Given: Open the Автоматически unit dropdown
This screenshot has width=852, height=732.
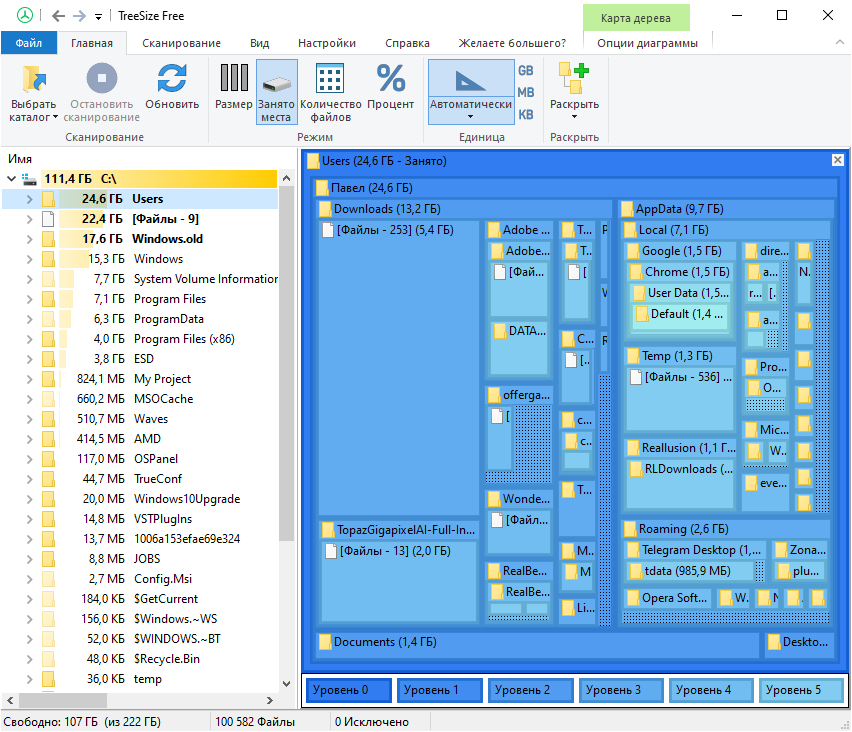Looking at the screenshot, I should pyautogui.click(x=471, y=92).
